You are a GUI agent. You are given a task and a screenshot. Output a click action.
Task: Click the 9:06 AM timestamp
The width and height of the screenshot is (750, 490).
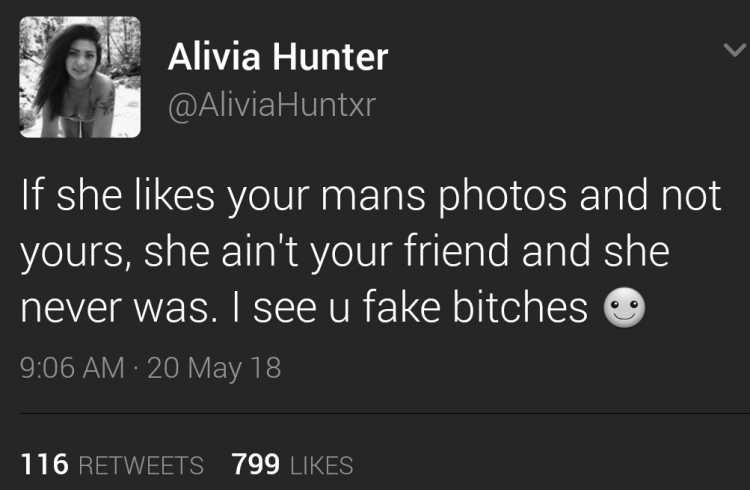[72, 368]
